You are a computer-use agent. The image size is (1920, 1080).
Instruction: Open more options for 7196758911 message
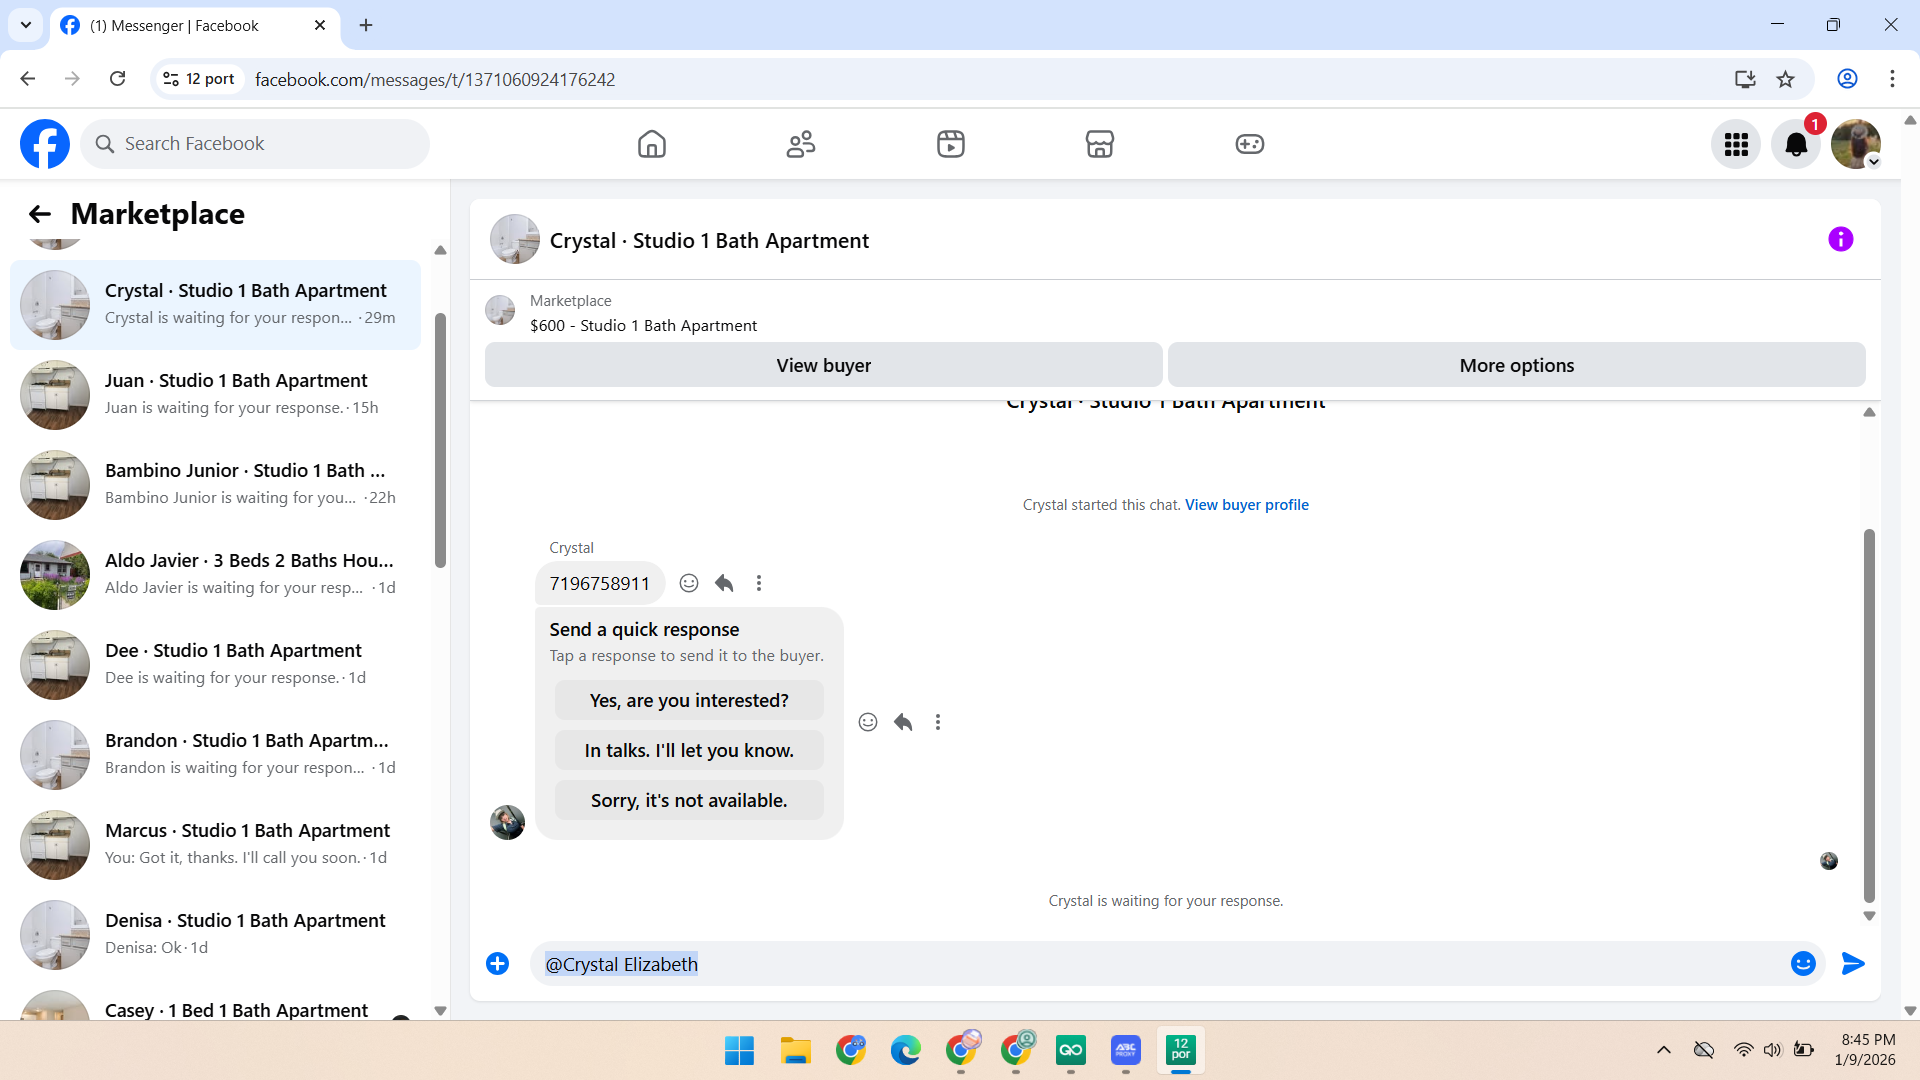[x=759, y=583]
